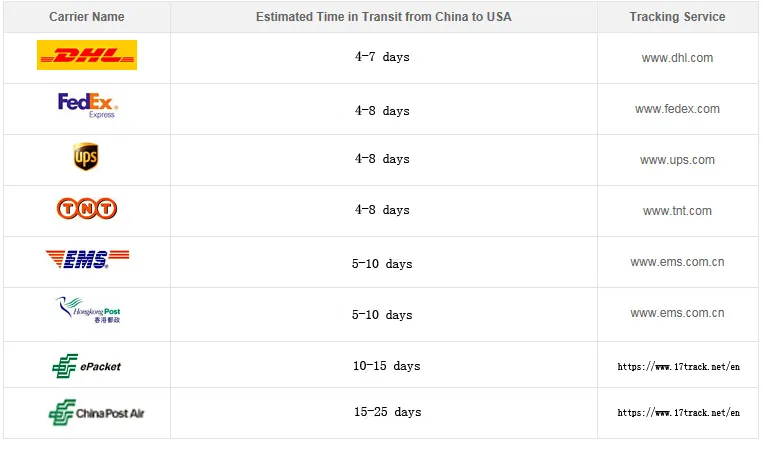Screen dimensions: 763x453
Task: Open the www.dhl.com tracking link
Action: click(x=677, y=58)
